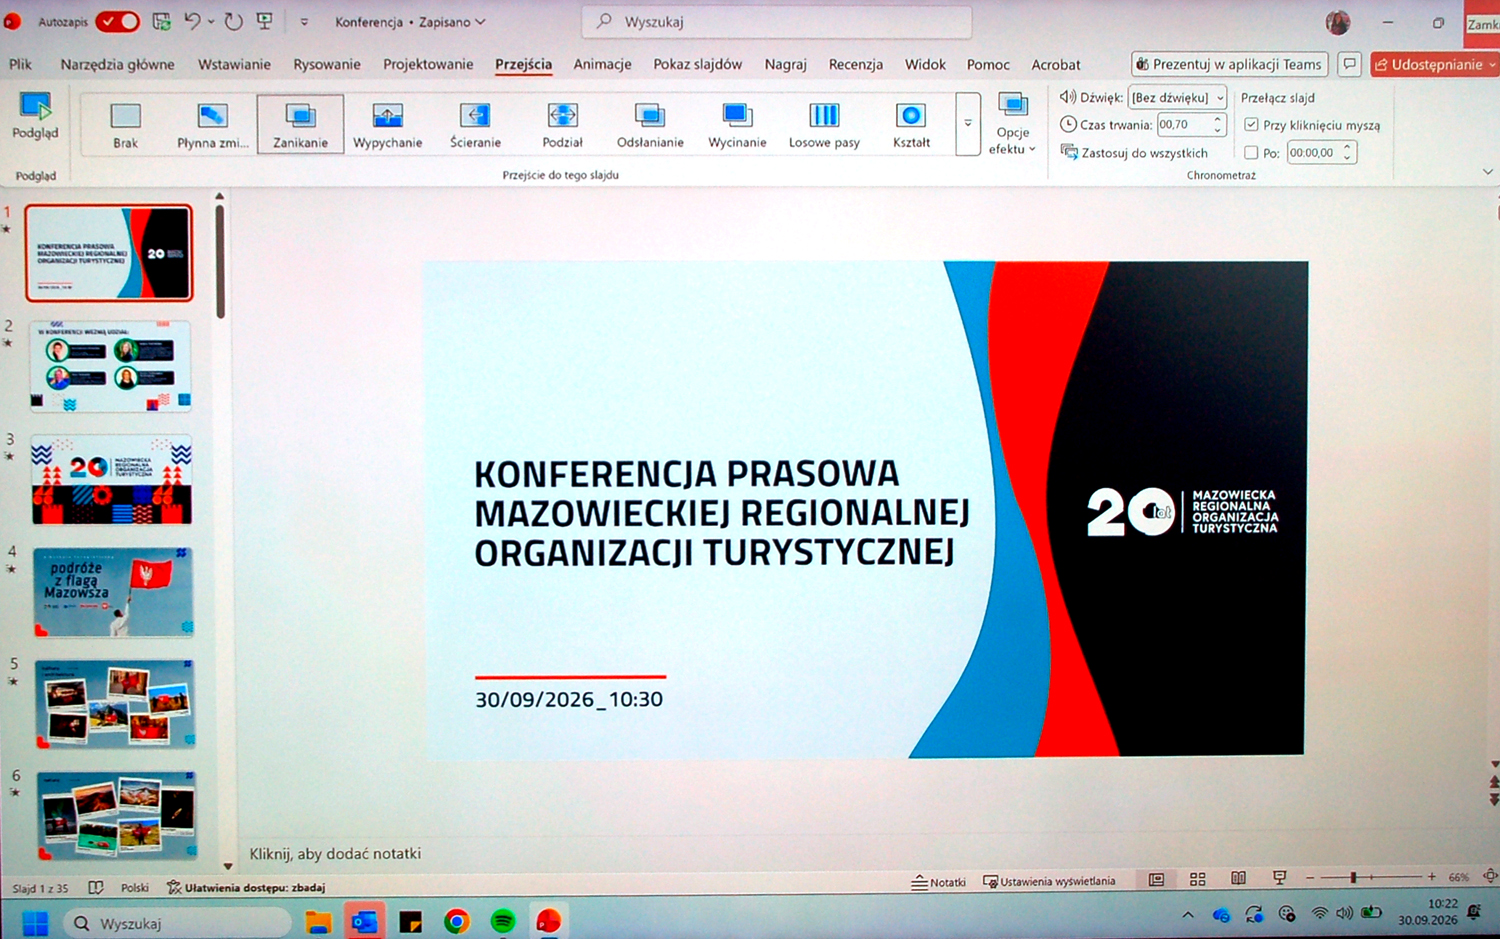Open Spotify from the taskbar

pos(503,921)
